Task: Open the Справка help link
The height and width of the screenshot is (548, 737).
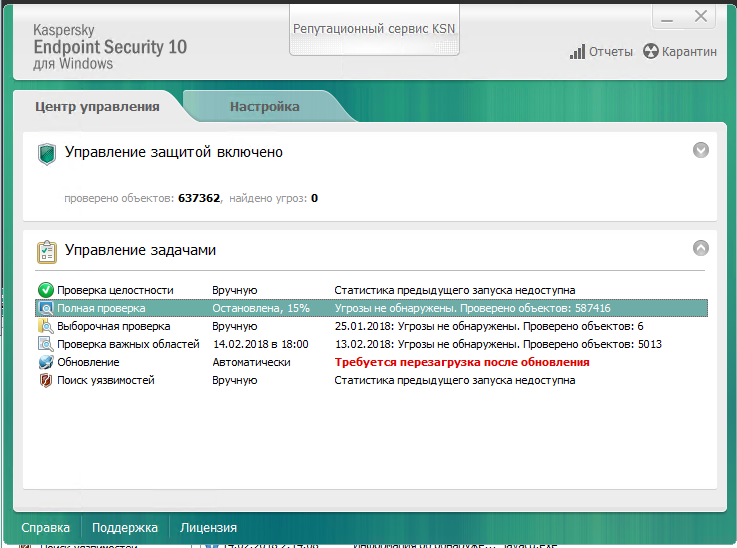Action: 46,528
